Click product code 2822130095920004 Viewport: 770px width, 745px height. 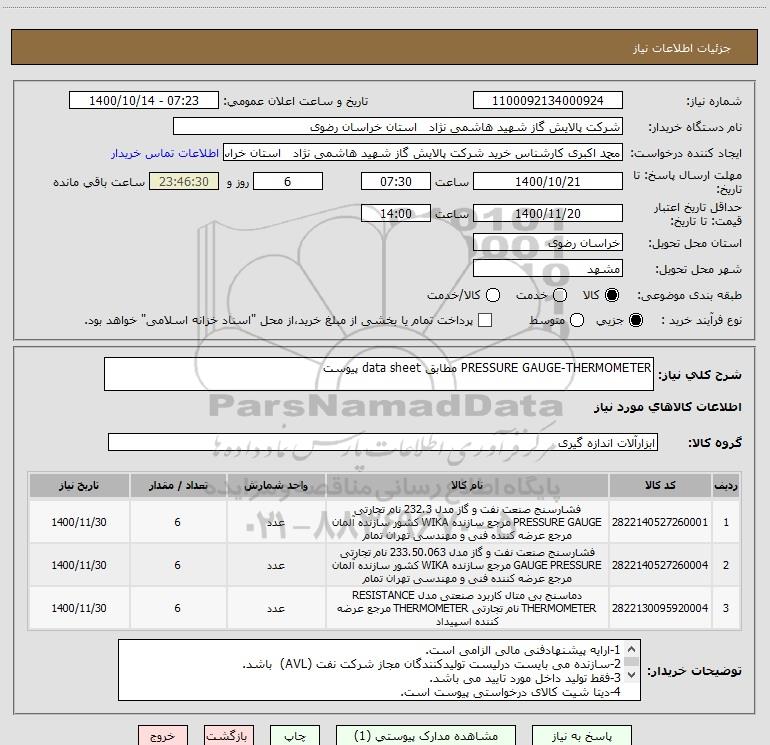tap(660, 608)
